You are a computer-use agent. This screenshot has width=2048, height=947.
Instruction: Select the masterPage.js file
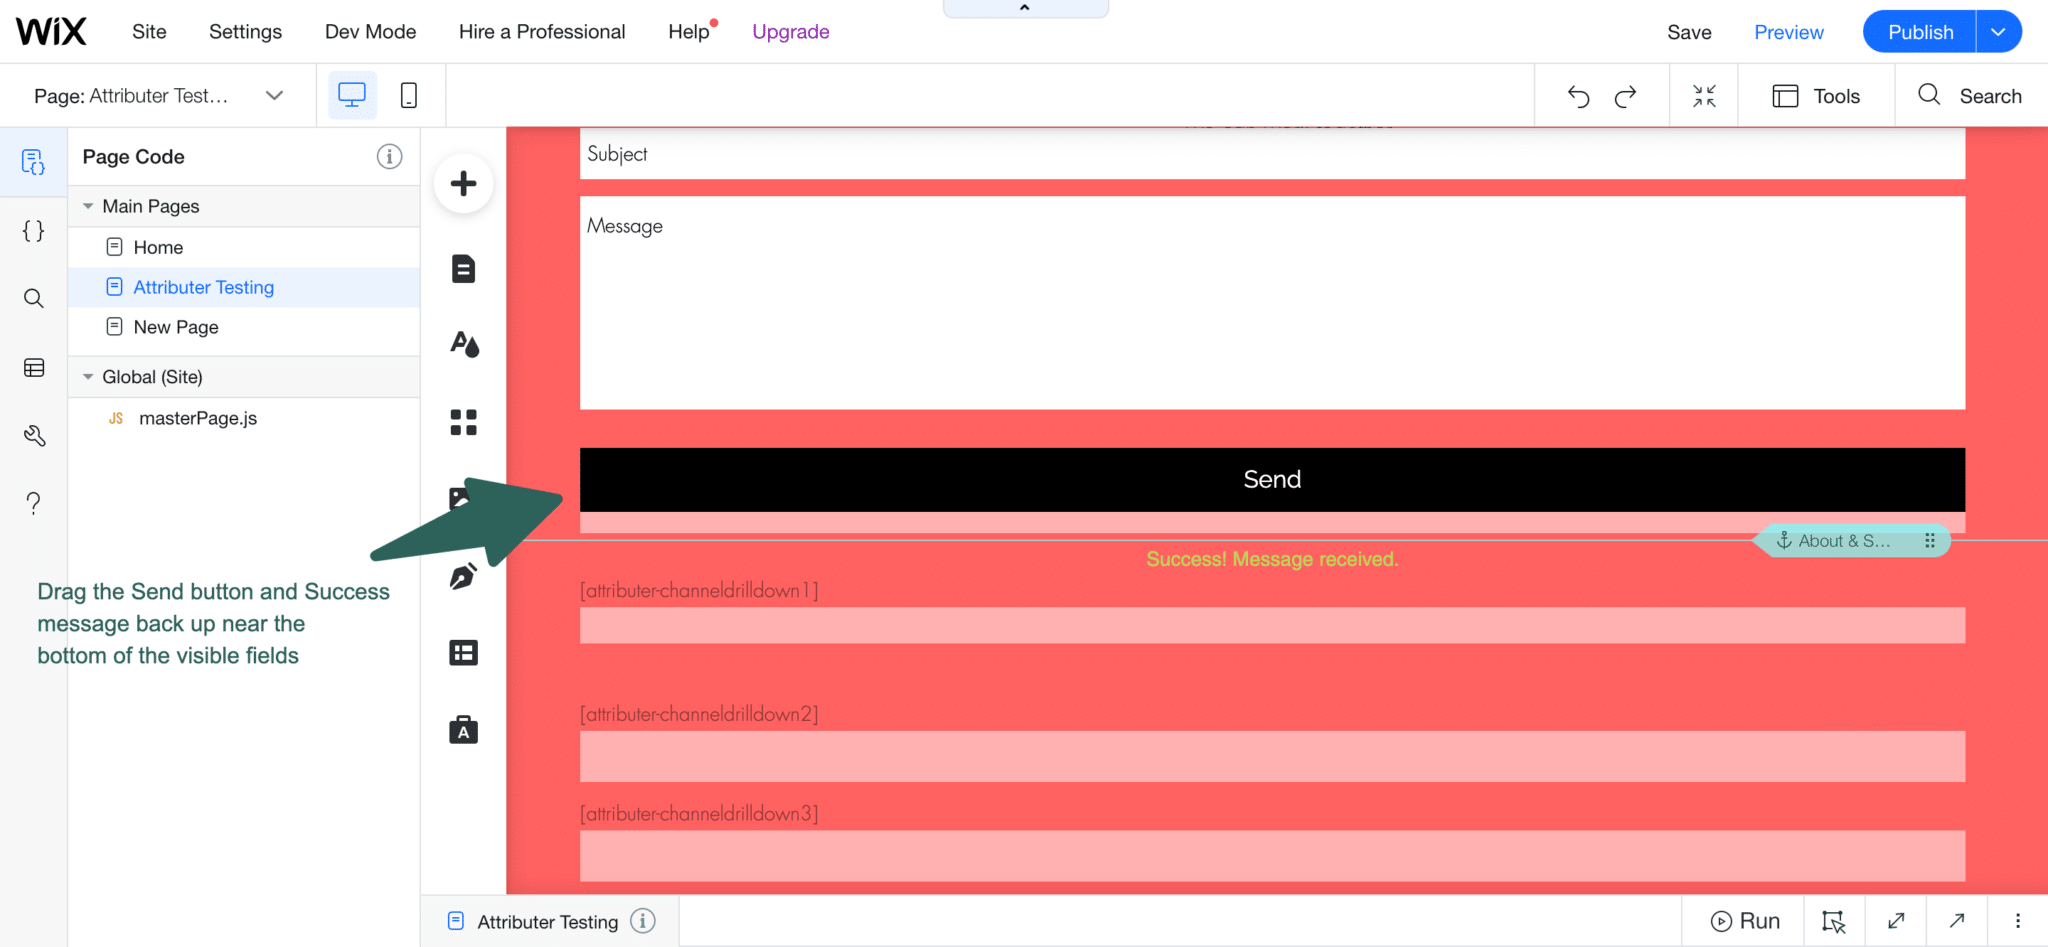pyautogui.click(x=197, y=418)
